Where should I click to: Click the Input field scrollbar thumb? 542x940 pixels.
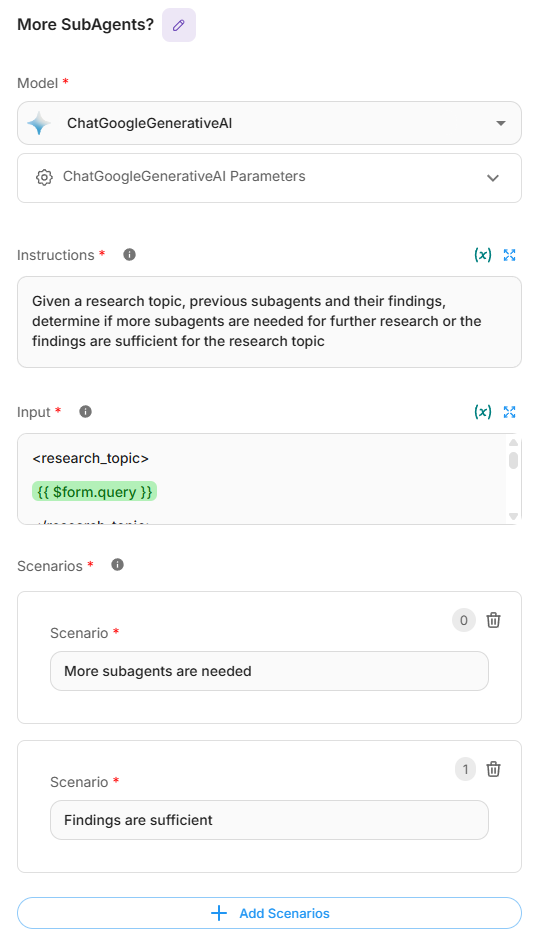tap(513, 460)
